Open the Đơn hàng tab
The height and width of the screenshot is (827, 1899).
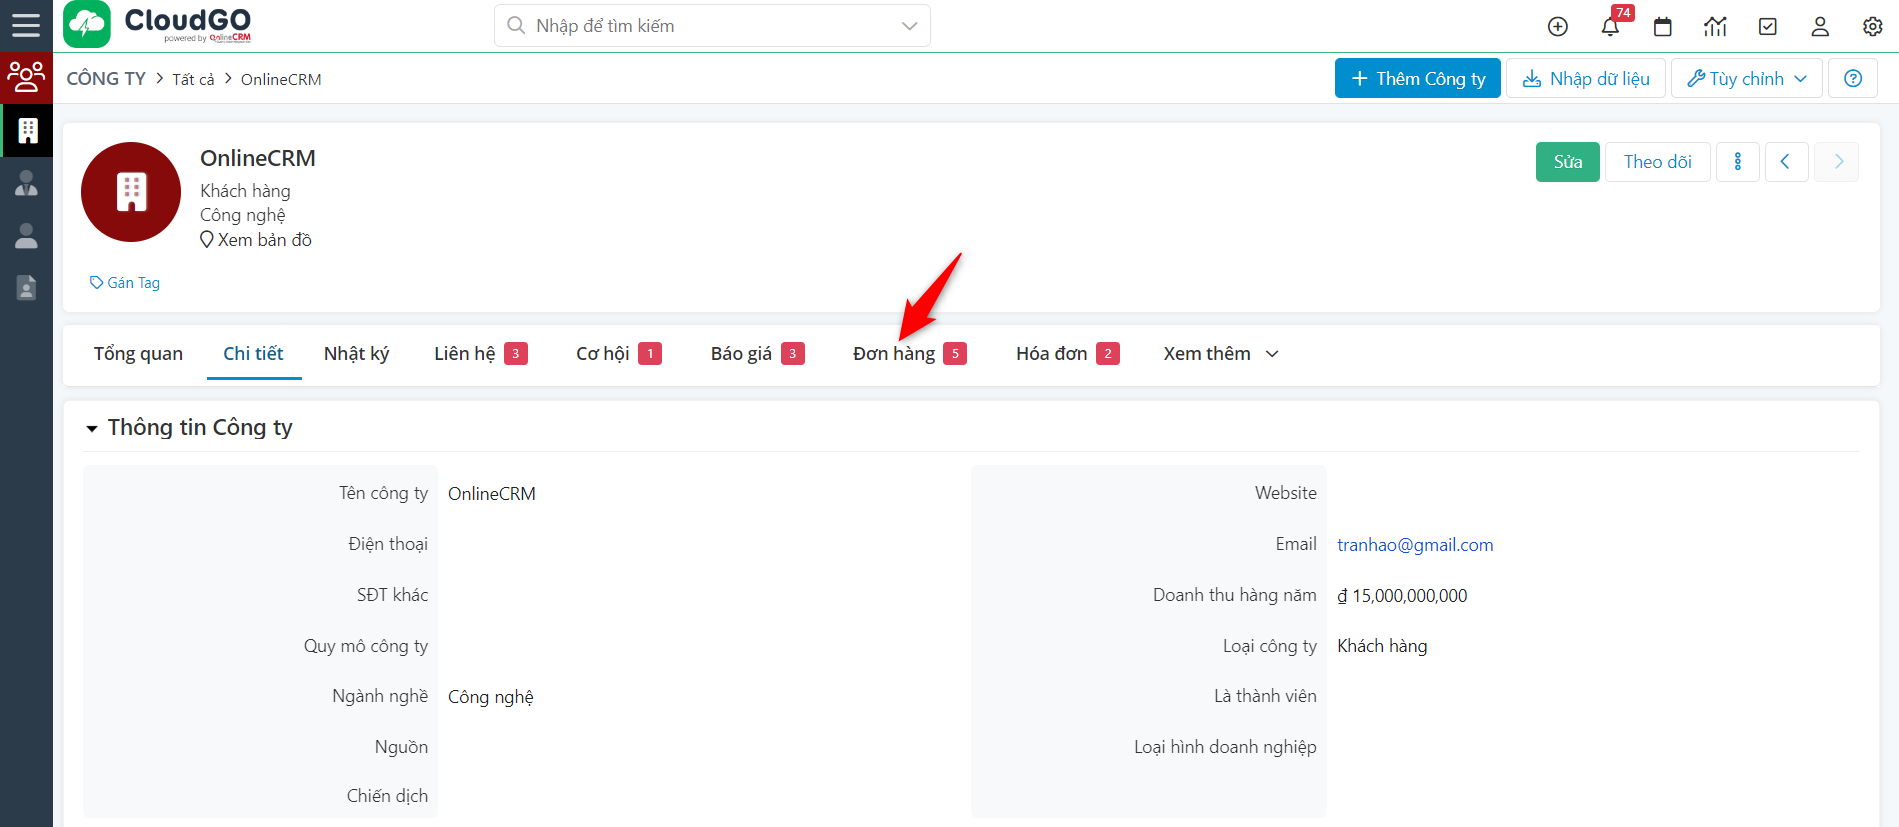(x=909, y=354)
